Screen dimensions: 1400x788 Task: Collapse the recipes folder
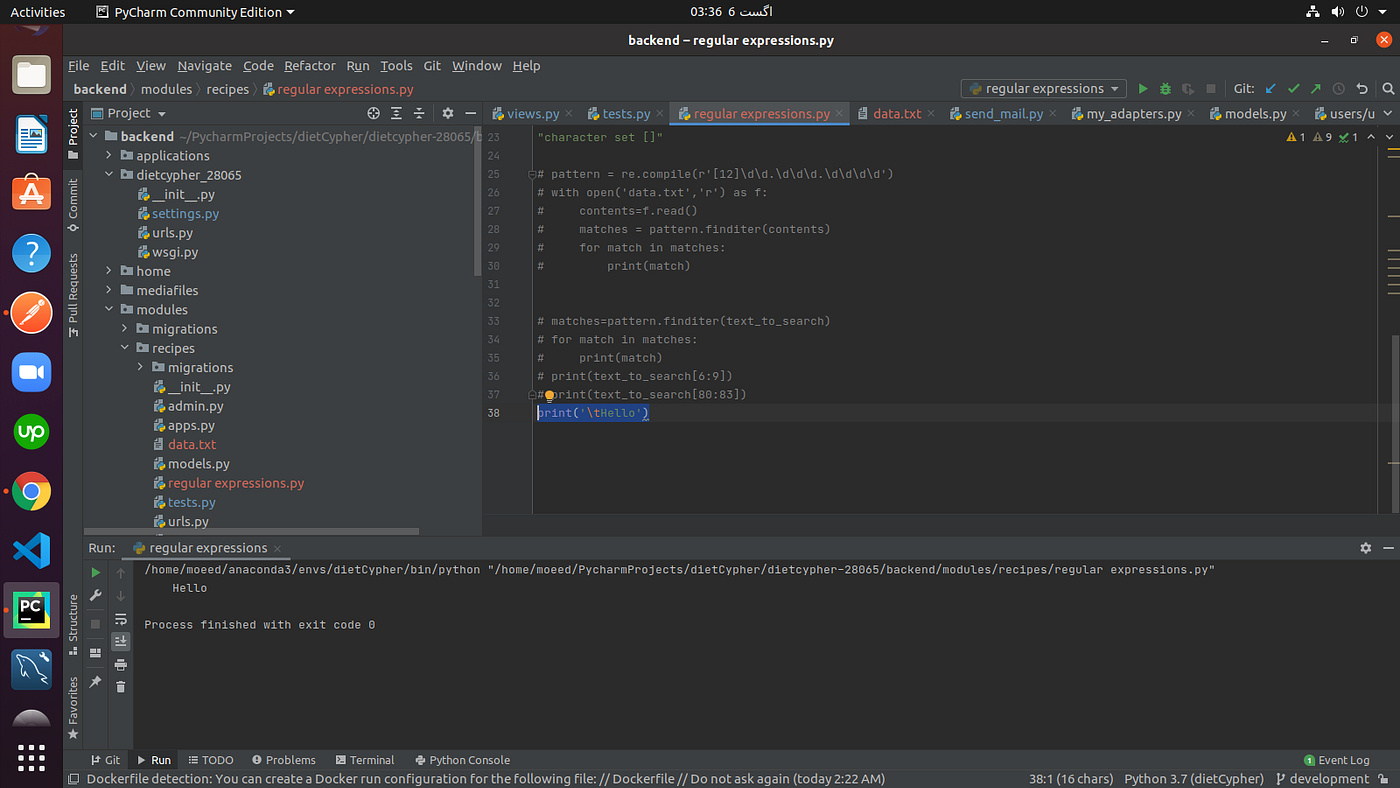click(126, 349)
